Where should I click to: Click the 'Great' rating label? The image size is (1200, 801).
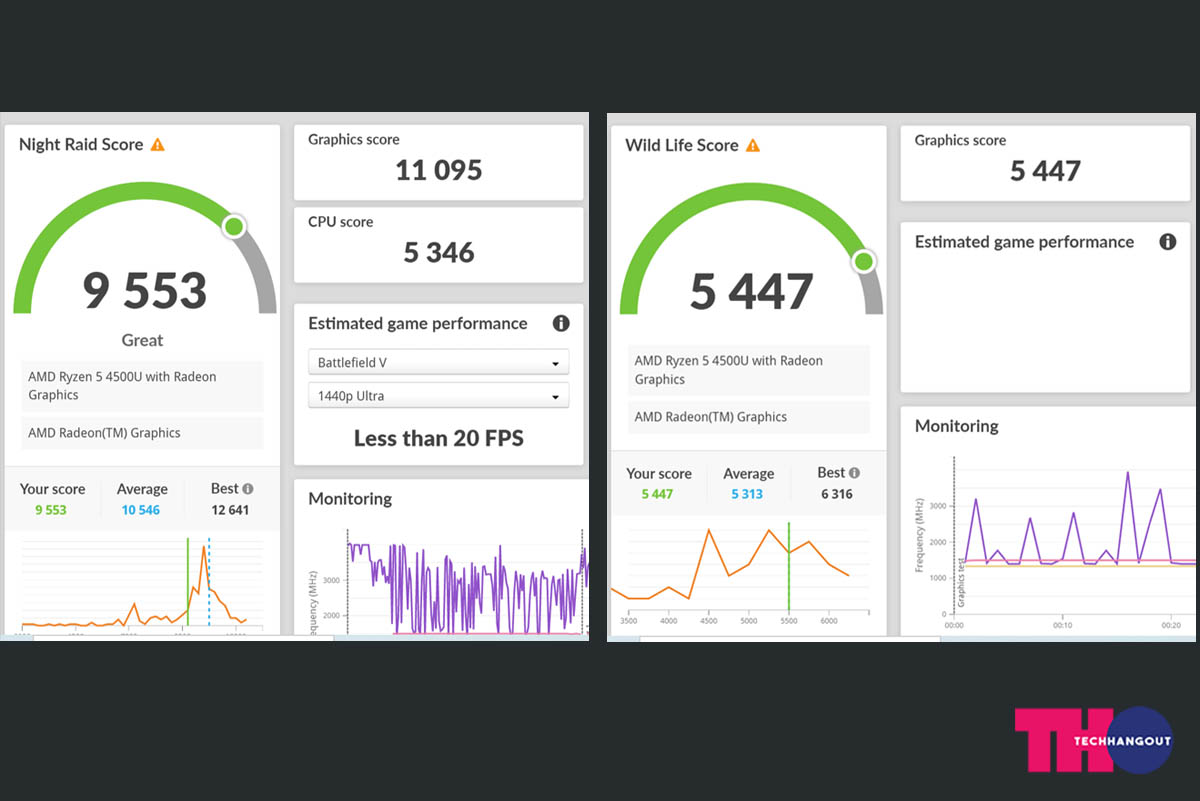click(x=142, y=340)
